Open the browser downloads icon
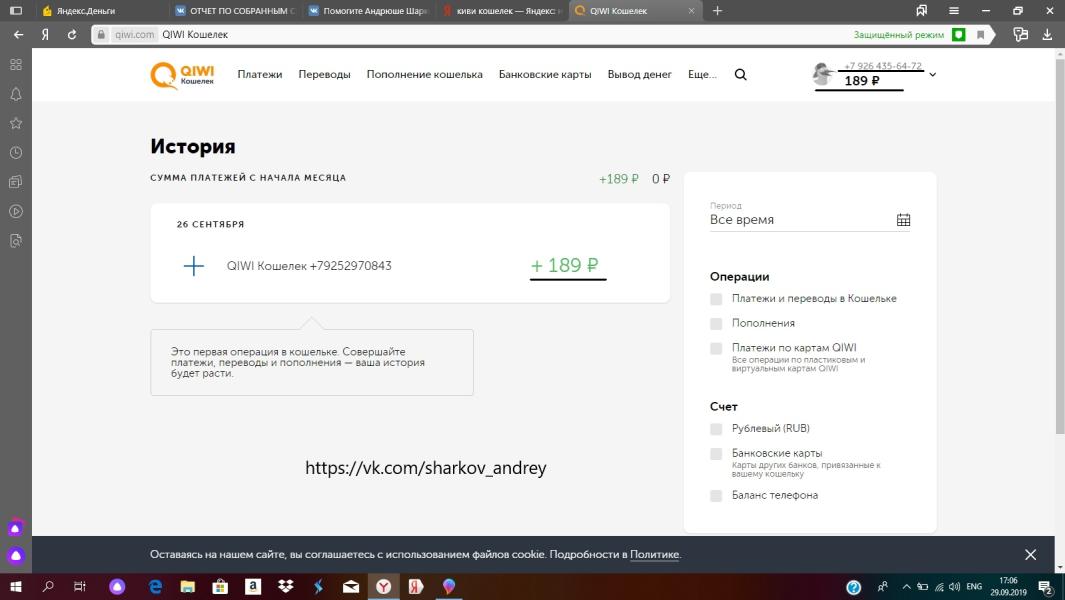 [x=1047, y=35]
